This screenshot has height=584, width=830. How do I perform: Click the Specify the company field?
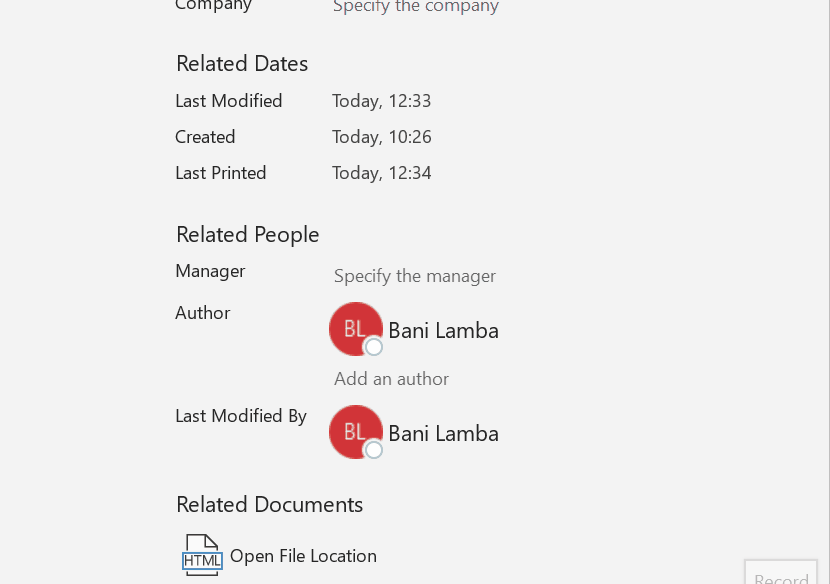click(415, 7)
